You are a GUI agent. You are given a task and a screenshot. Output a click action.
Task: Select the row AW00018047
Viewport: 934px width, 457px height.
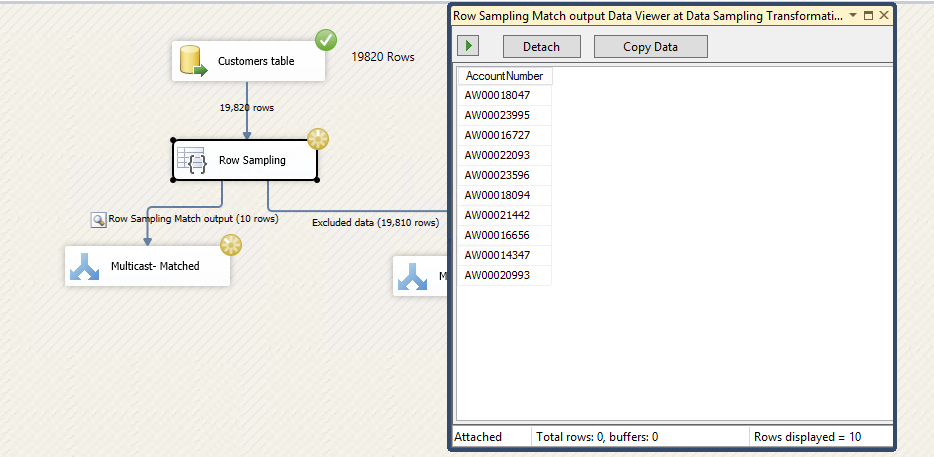[505, 95]
